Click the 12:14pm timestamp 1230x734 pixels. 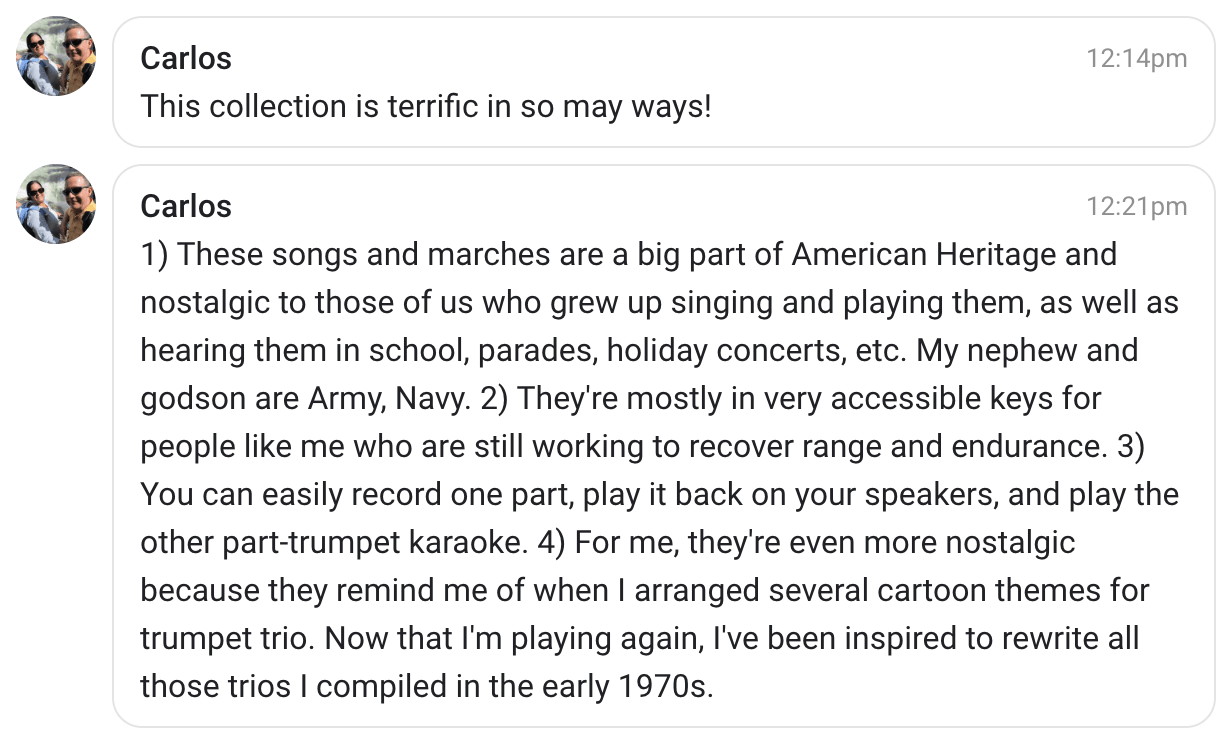(1136, 59)
